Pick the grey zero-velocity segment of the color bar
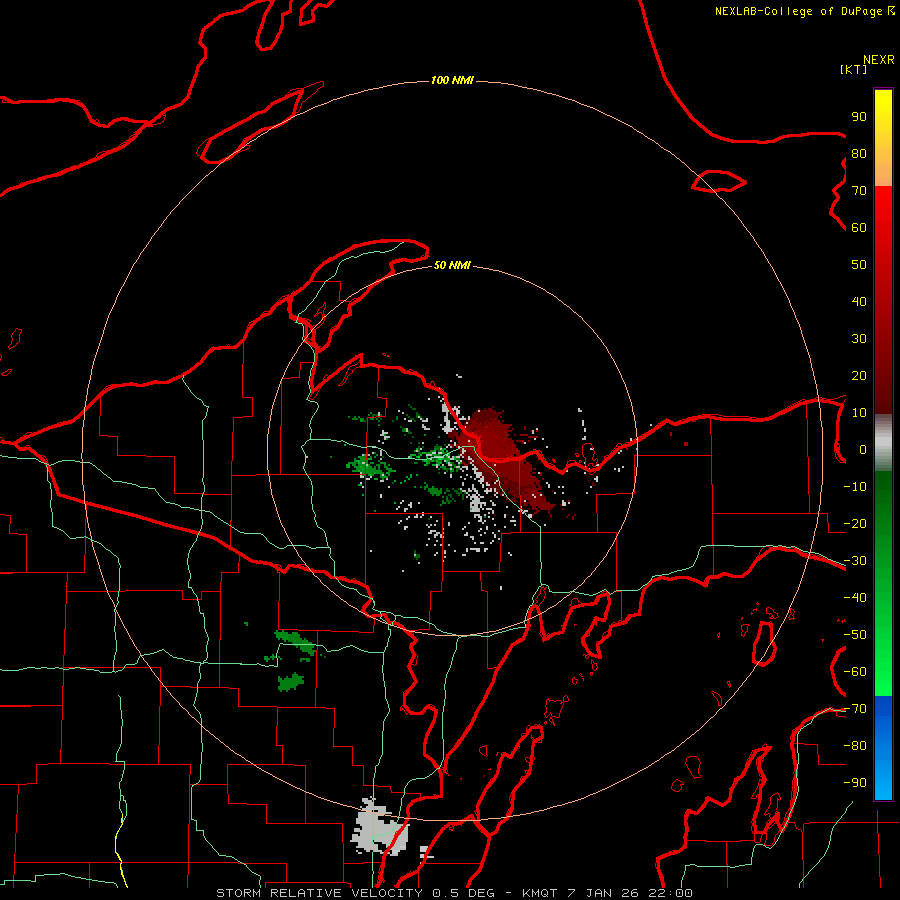900x900 pixels. click(x=883, y=443)
